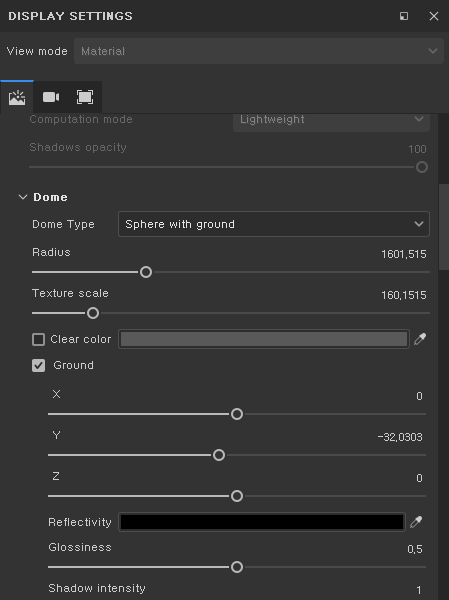Click the Glossiness value 0,5
Screen dimensions: 449x600
click(415, 549)
